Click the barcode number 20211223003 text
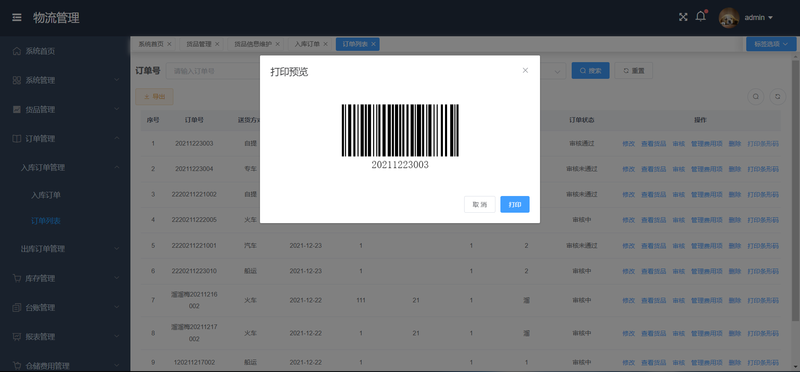800x372 pixels. coord(400,165)
